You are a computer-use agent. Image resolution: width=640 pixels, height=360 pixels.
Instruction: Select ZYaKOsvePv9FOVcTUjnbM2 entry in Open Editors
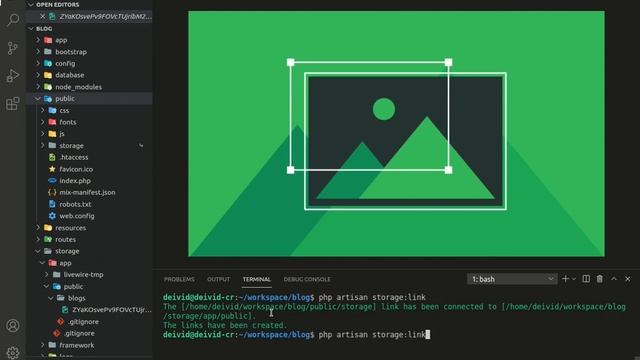[89, 16]
